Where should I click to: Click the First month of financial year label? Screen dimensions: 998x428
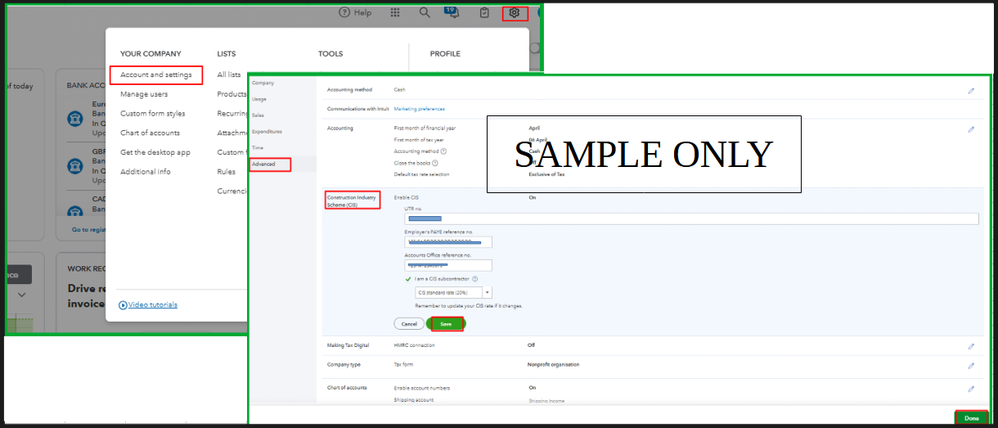pyautogui.click(x=425, y=128)
